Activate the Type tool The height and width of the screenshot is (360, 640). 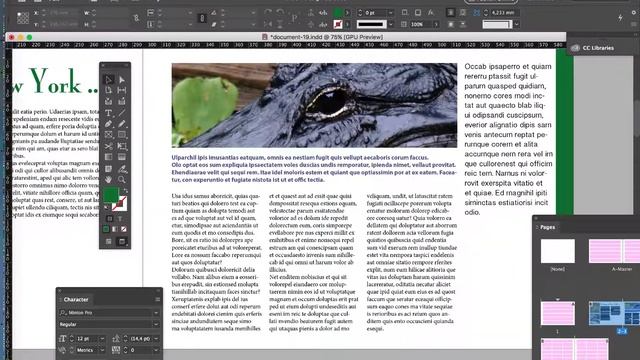click(109, 113)
